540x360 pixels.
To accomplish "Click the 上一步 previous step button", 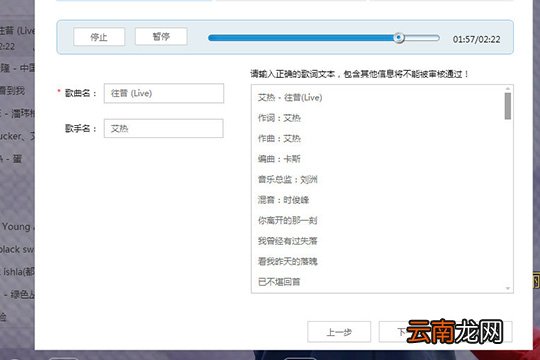I will (339, 332).
